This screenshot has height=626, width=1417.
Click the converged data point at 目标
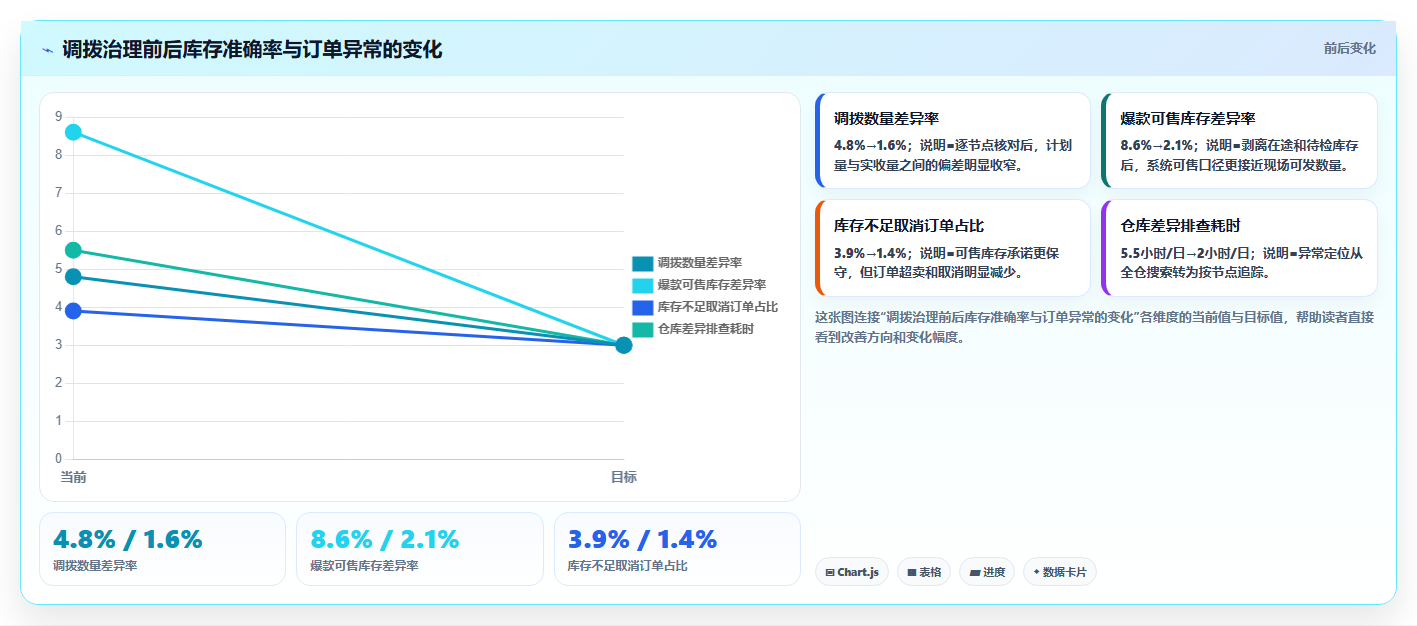pos(624,345)
